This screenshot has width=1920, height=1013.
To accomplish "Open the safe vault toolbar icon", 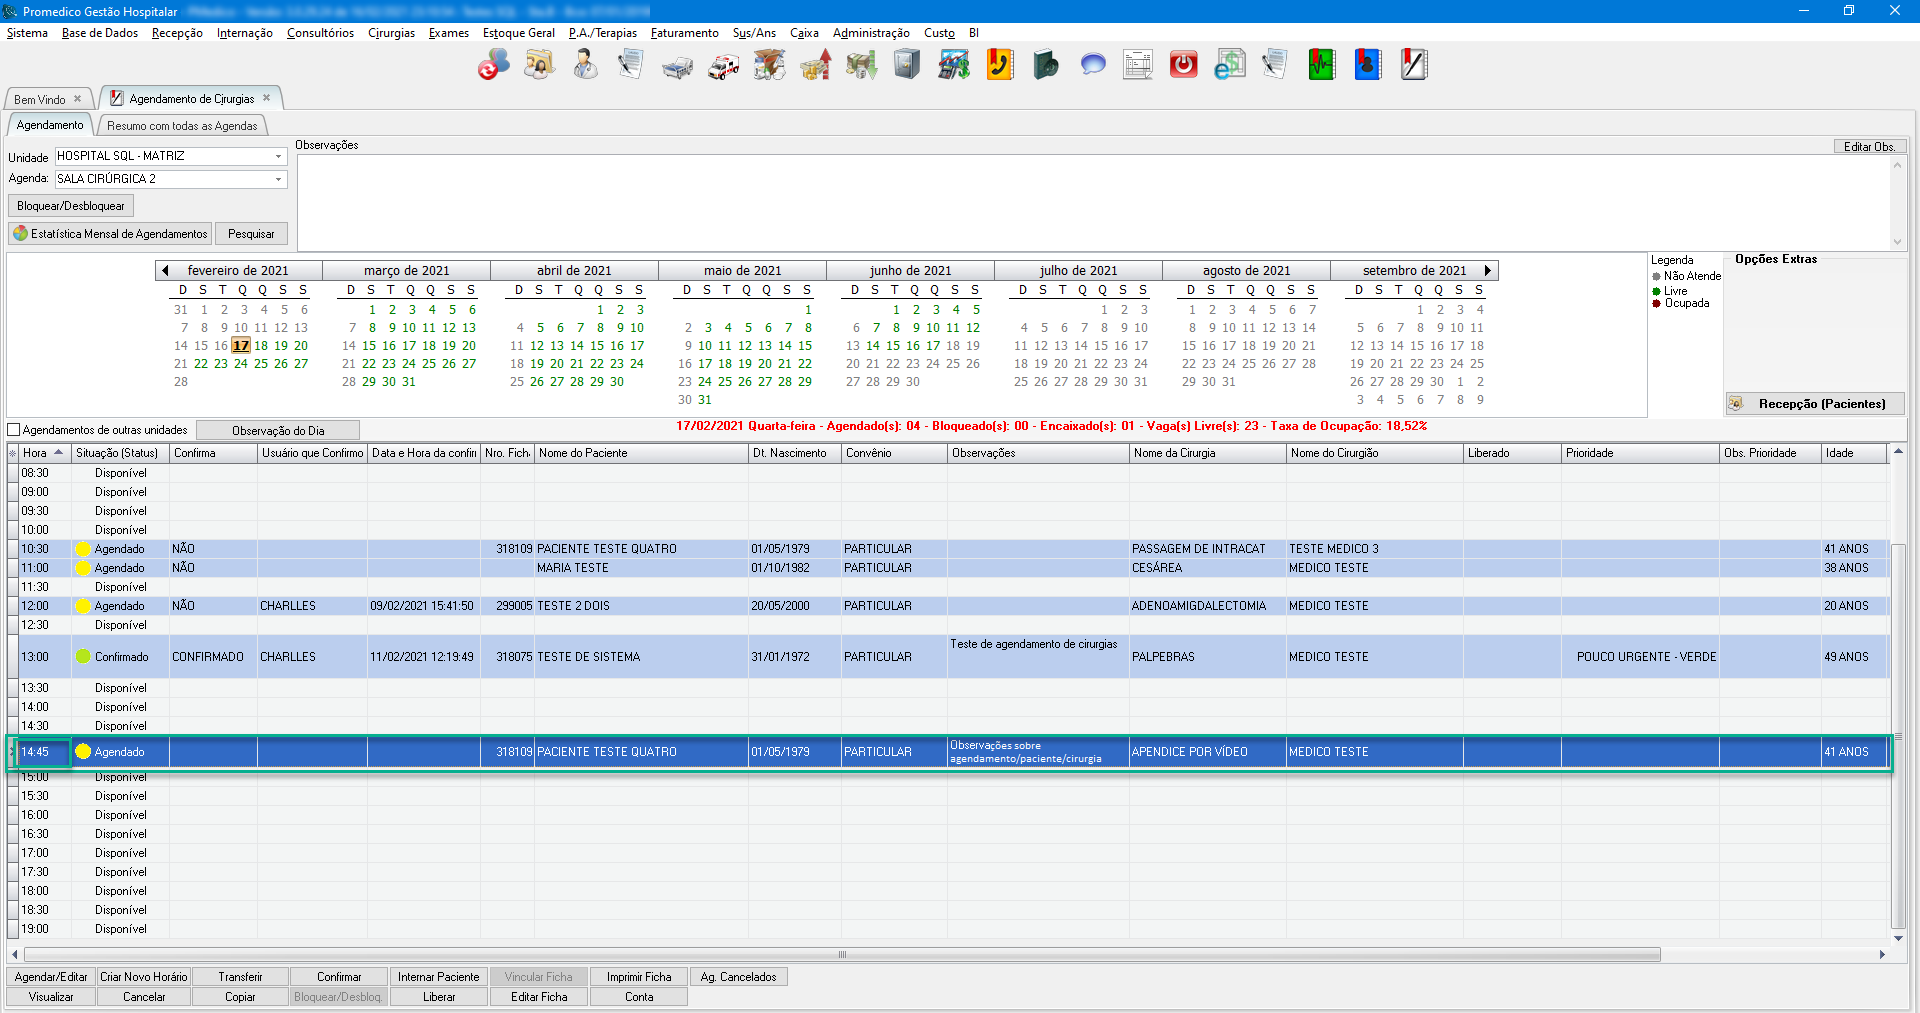I will tap(907, 66).
